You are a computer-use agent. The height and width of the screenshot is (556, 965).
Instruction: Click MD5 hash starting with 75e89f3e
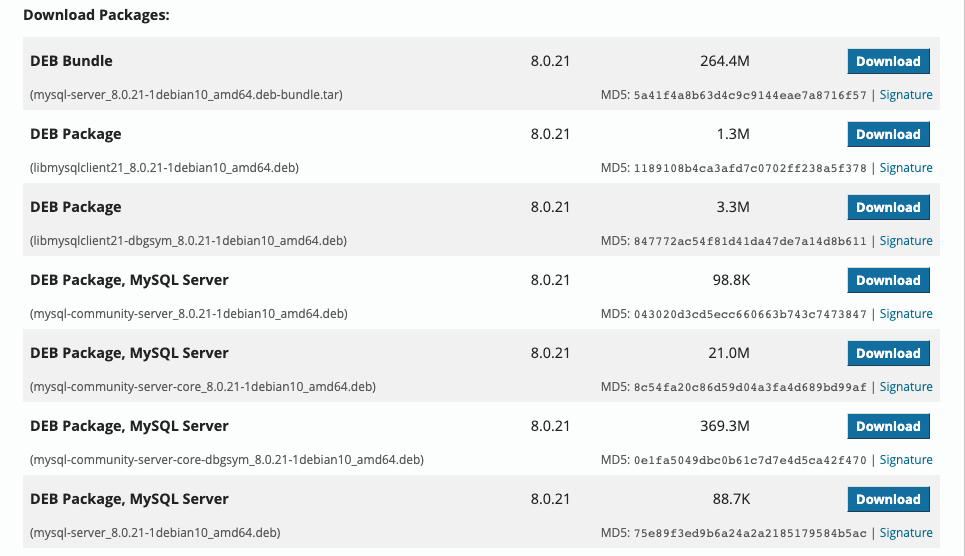[x=750, y=533]
